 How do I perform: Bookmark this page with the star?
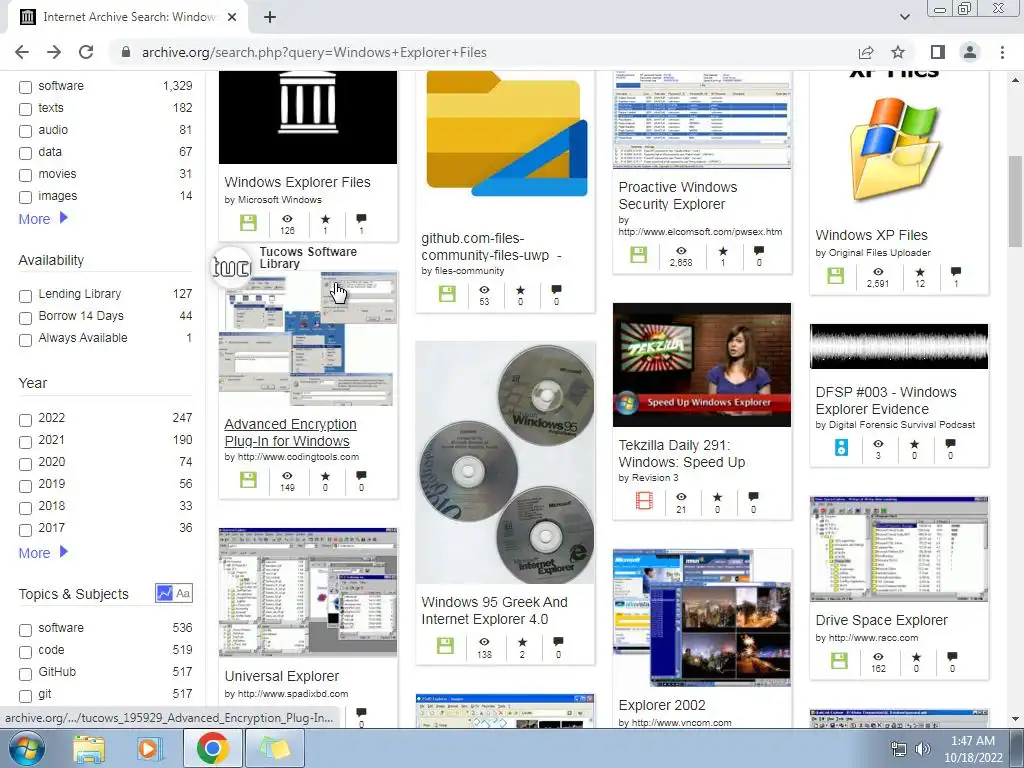tap(898, 52)
